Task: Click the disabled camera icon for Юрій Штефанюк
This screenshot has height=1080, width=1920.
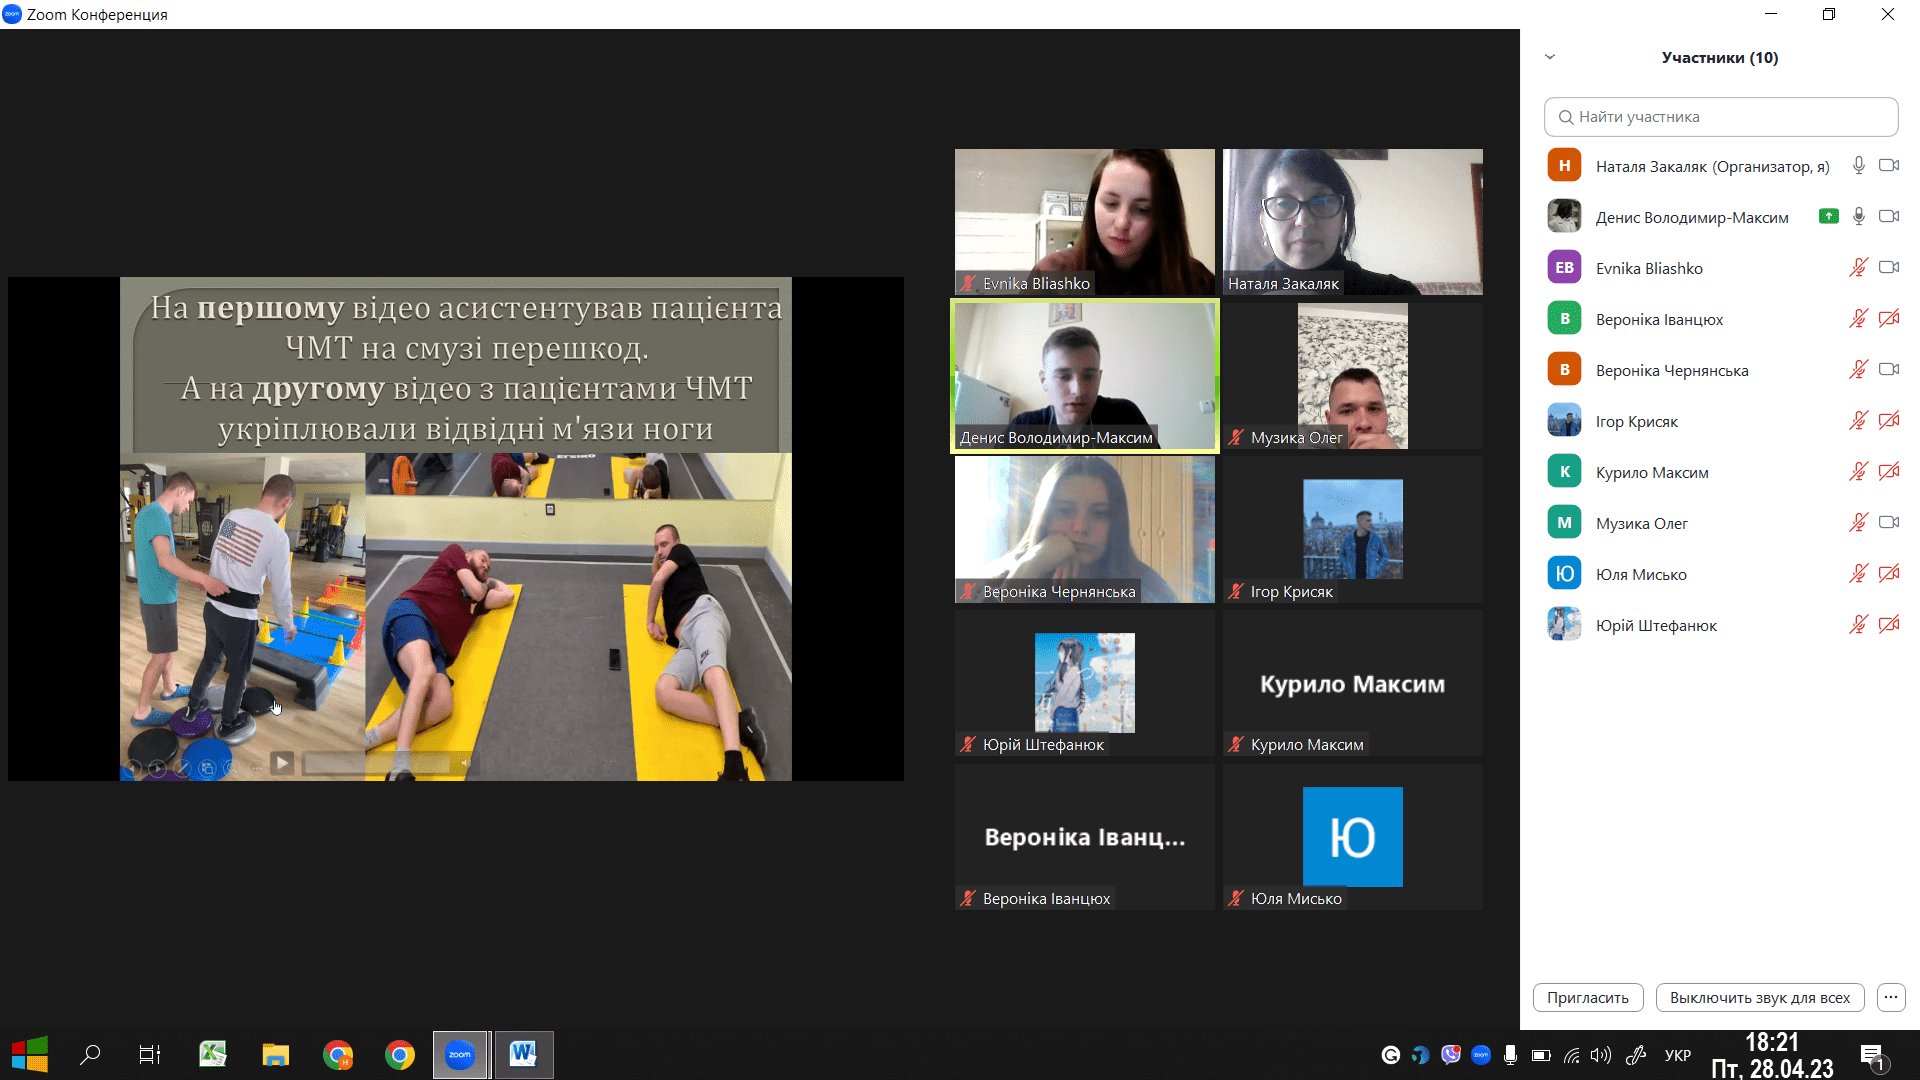Action: click(x=1888, y=625)
